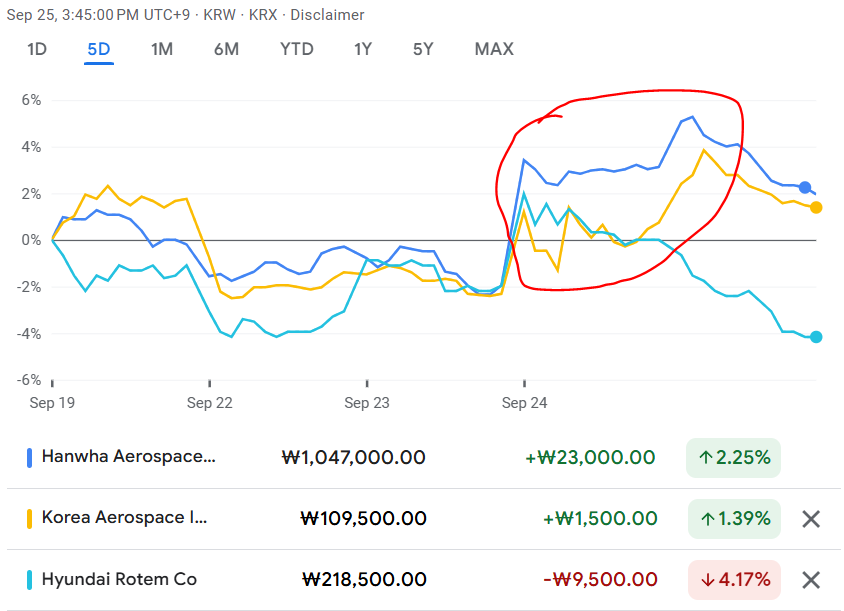Open Hanwha Aerospace stock name
This screenshot has height=611, width=844.
click(x=128, y=458)
